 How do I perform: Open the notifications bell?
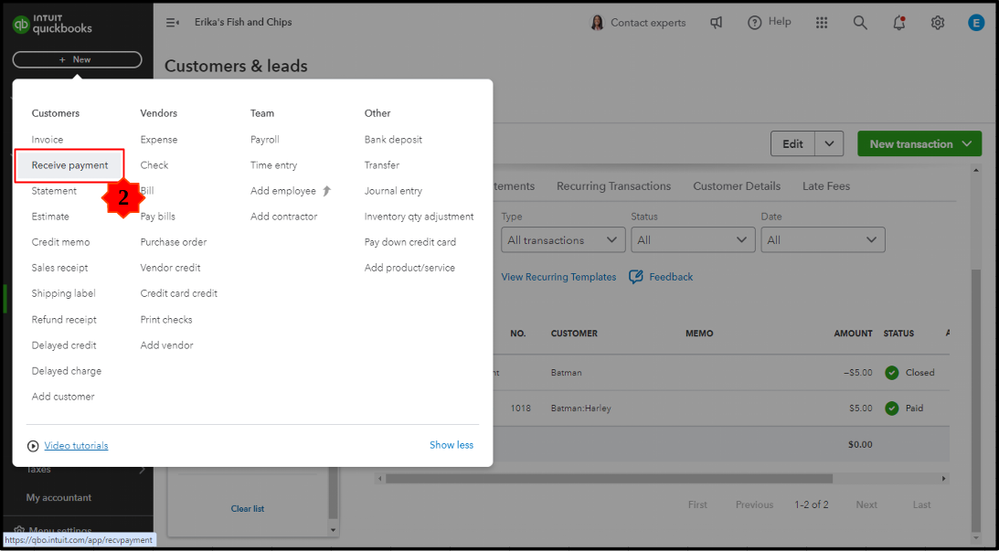(899, 23)
